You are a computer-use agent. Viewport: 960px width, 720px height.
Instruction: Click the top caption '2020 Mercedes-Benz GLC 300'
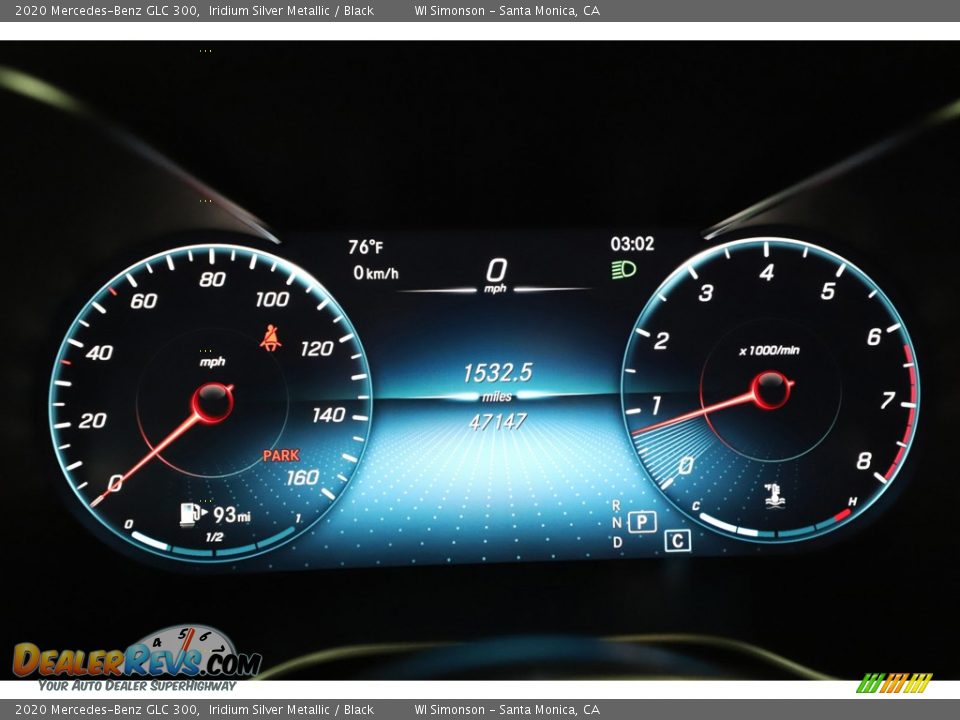tap(107, 10)
